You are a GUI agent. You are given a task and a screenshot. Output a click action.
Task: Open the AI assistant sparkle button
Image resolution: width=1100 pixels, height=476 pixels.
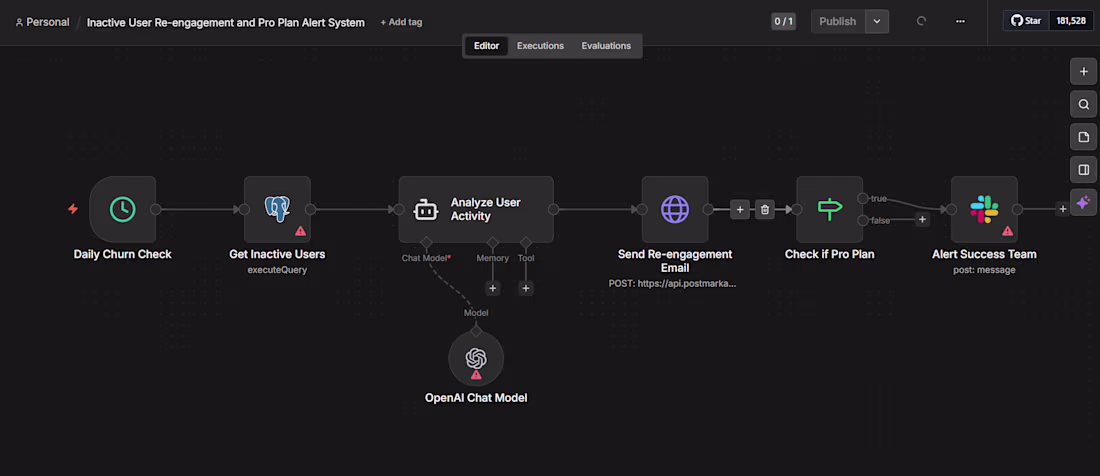pos(1084,202)
